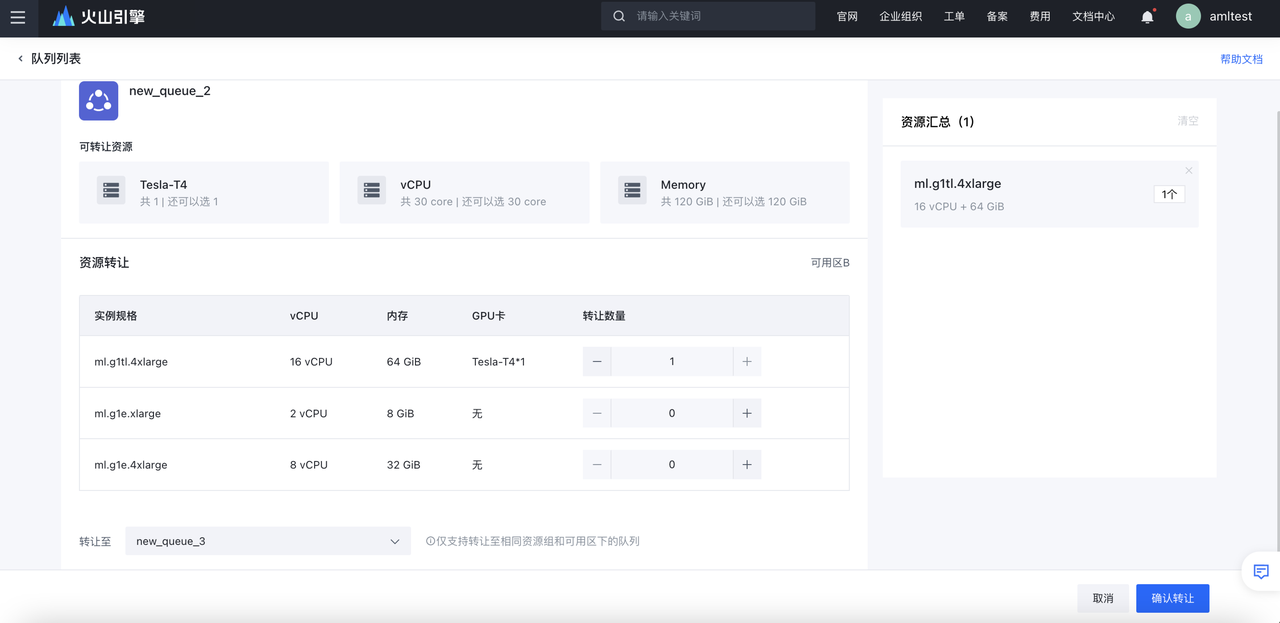The width and height of the screenshot is (1280, 623).
Task: Click the 资源汇总 (1) heading
Action: point(937,122)
